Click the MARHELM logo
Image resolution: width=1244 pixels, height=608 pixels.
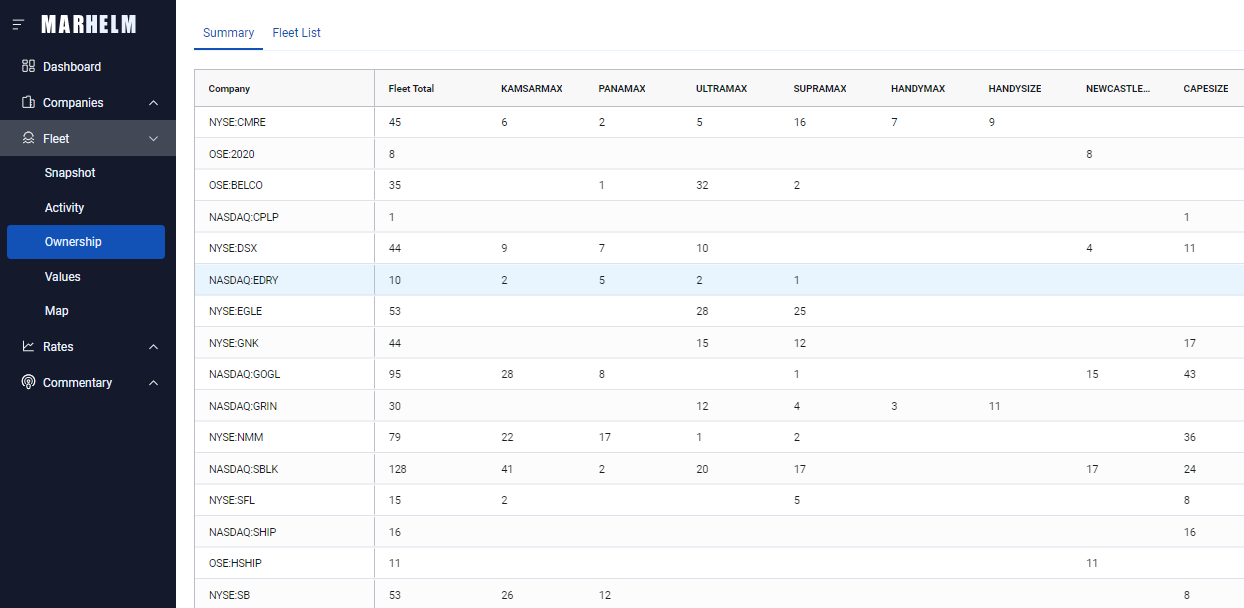tap(89, 24)
